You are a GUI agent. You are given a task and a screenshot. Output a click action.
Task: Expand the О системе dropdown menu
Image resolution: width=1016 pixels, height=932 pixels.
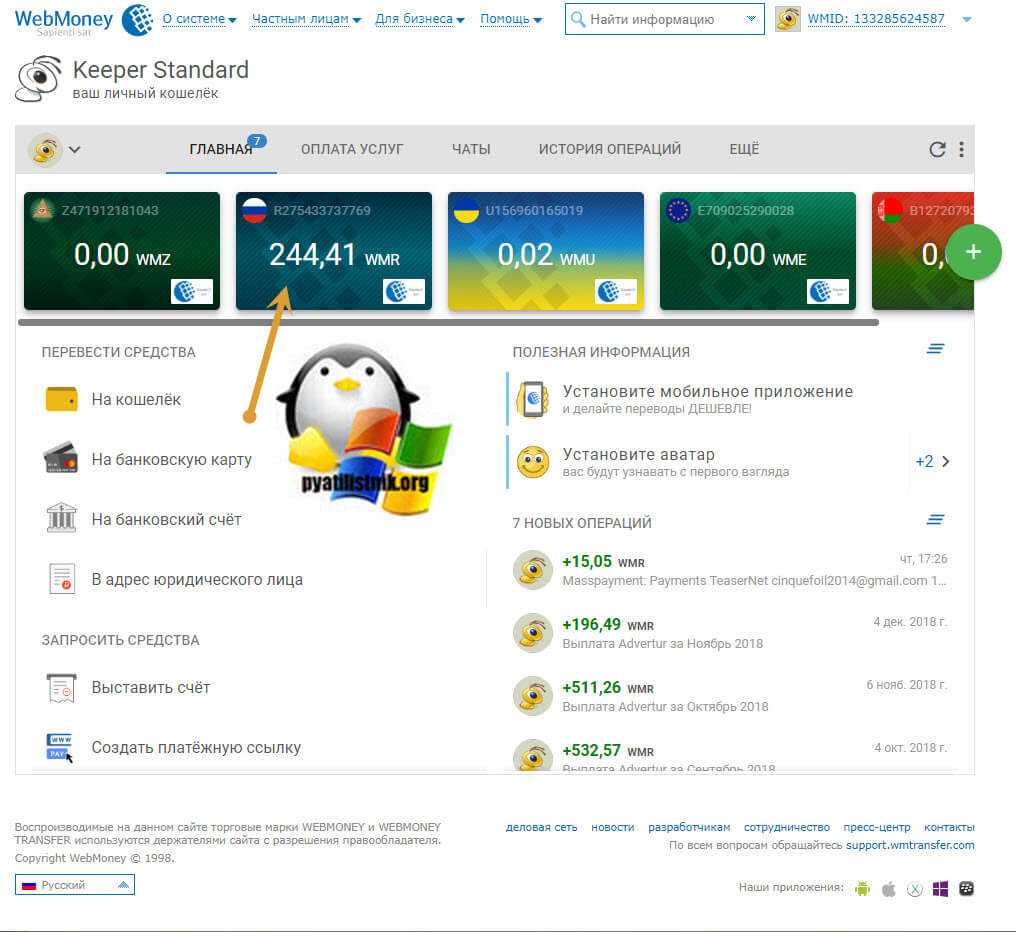199,19
